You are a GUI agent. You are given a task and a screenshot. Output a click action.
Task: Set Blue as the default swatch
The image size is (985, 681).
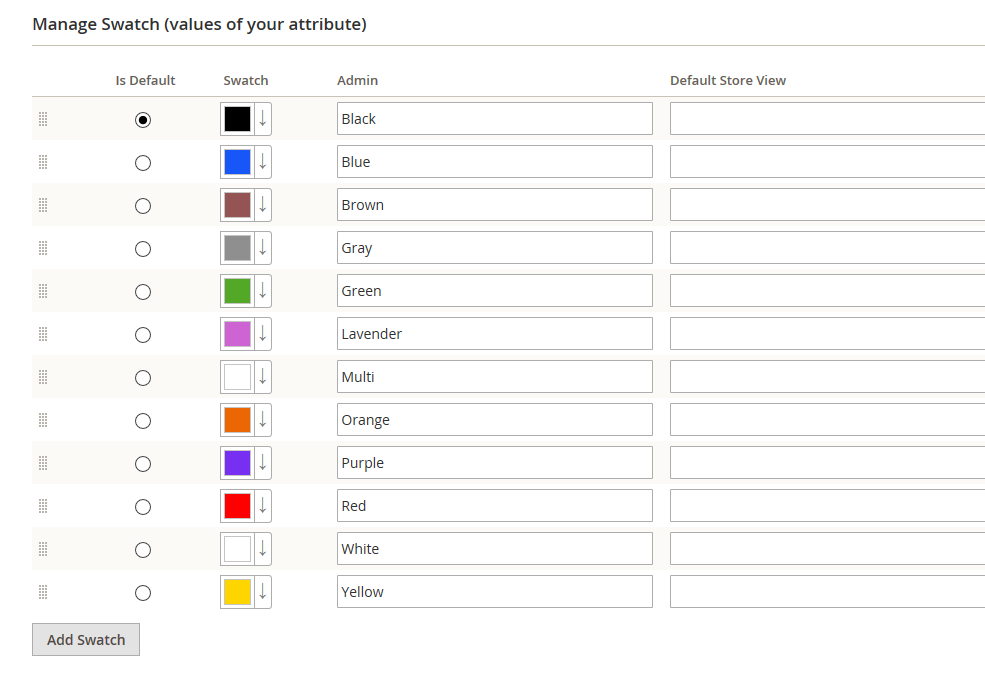tap(143, 162)
